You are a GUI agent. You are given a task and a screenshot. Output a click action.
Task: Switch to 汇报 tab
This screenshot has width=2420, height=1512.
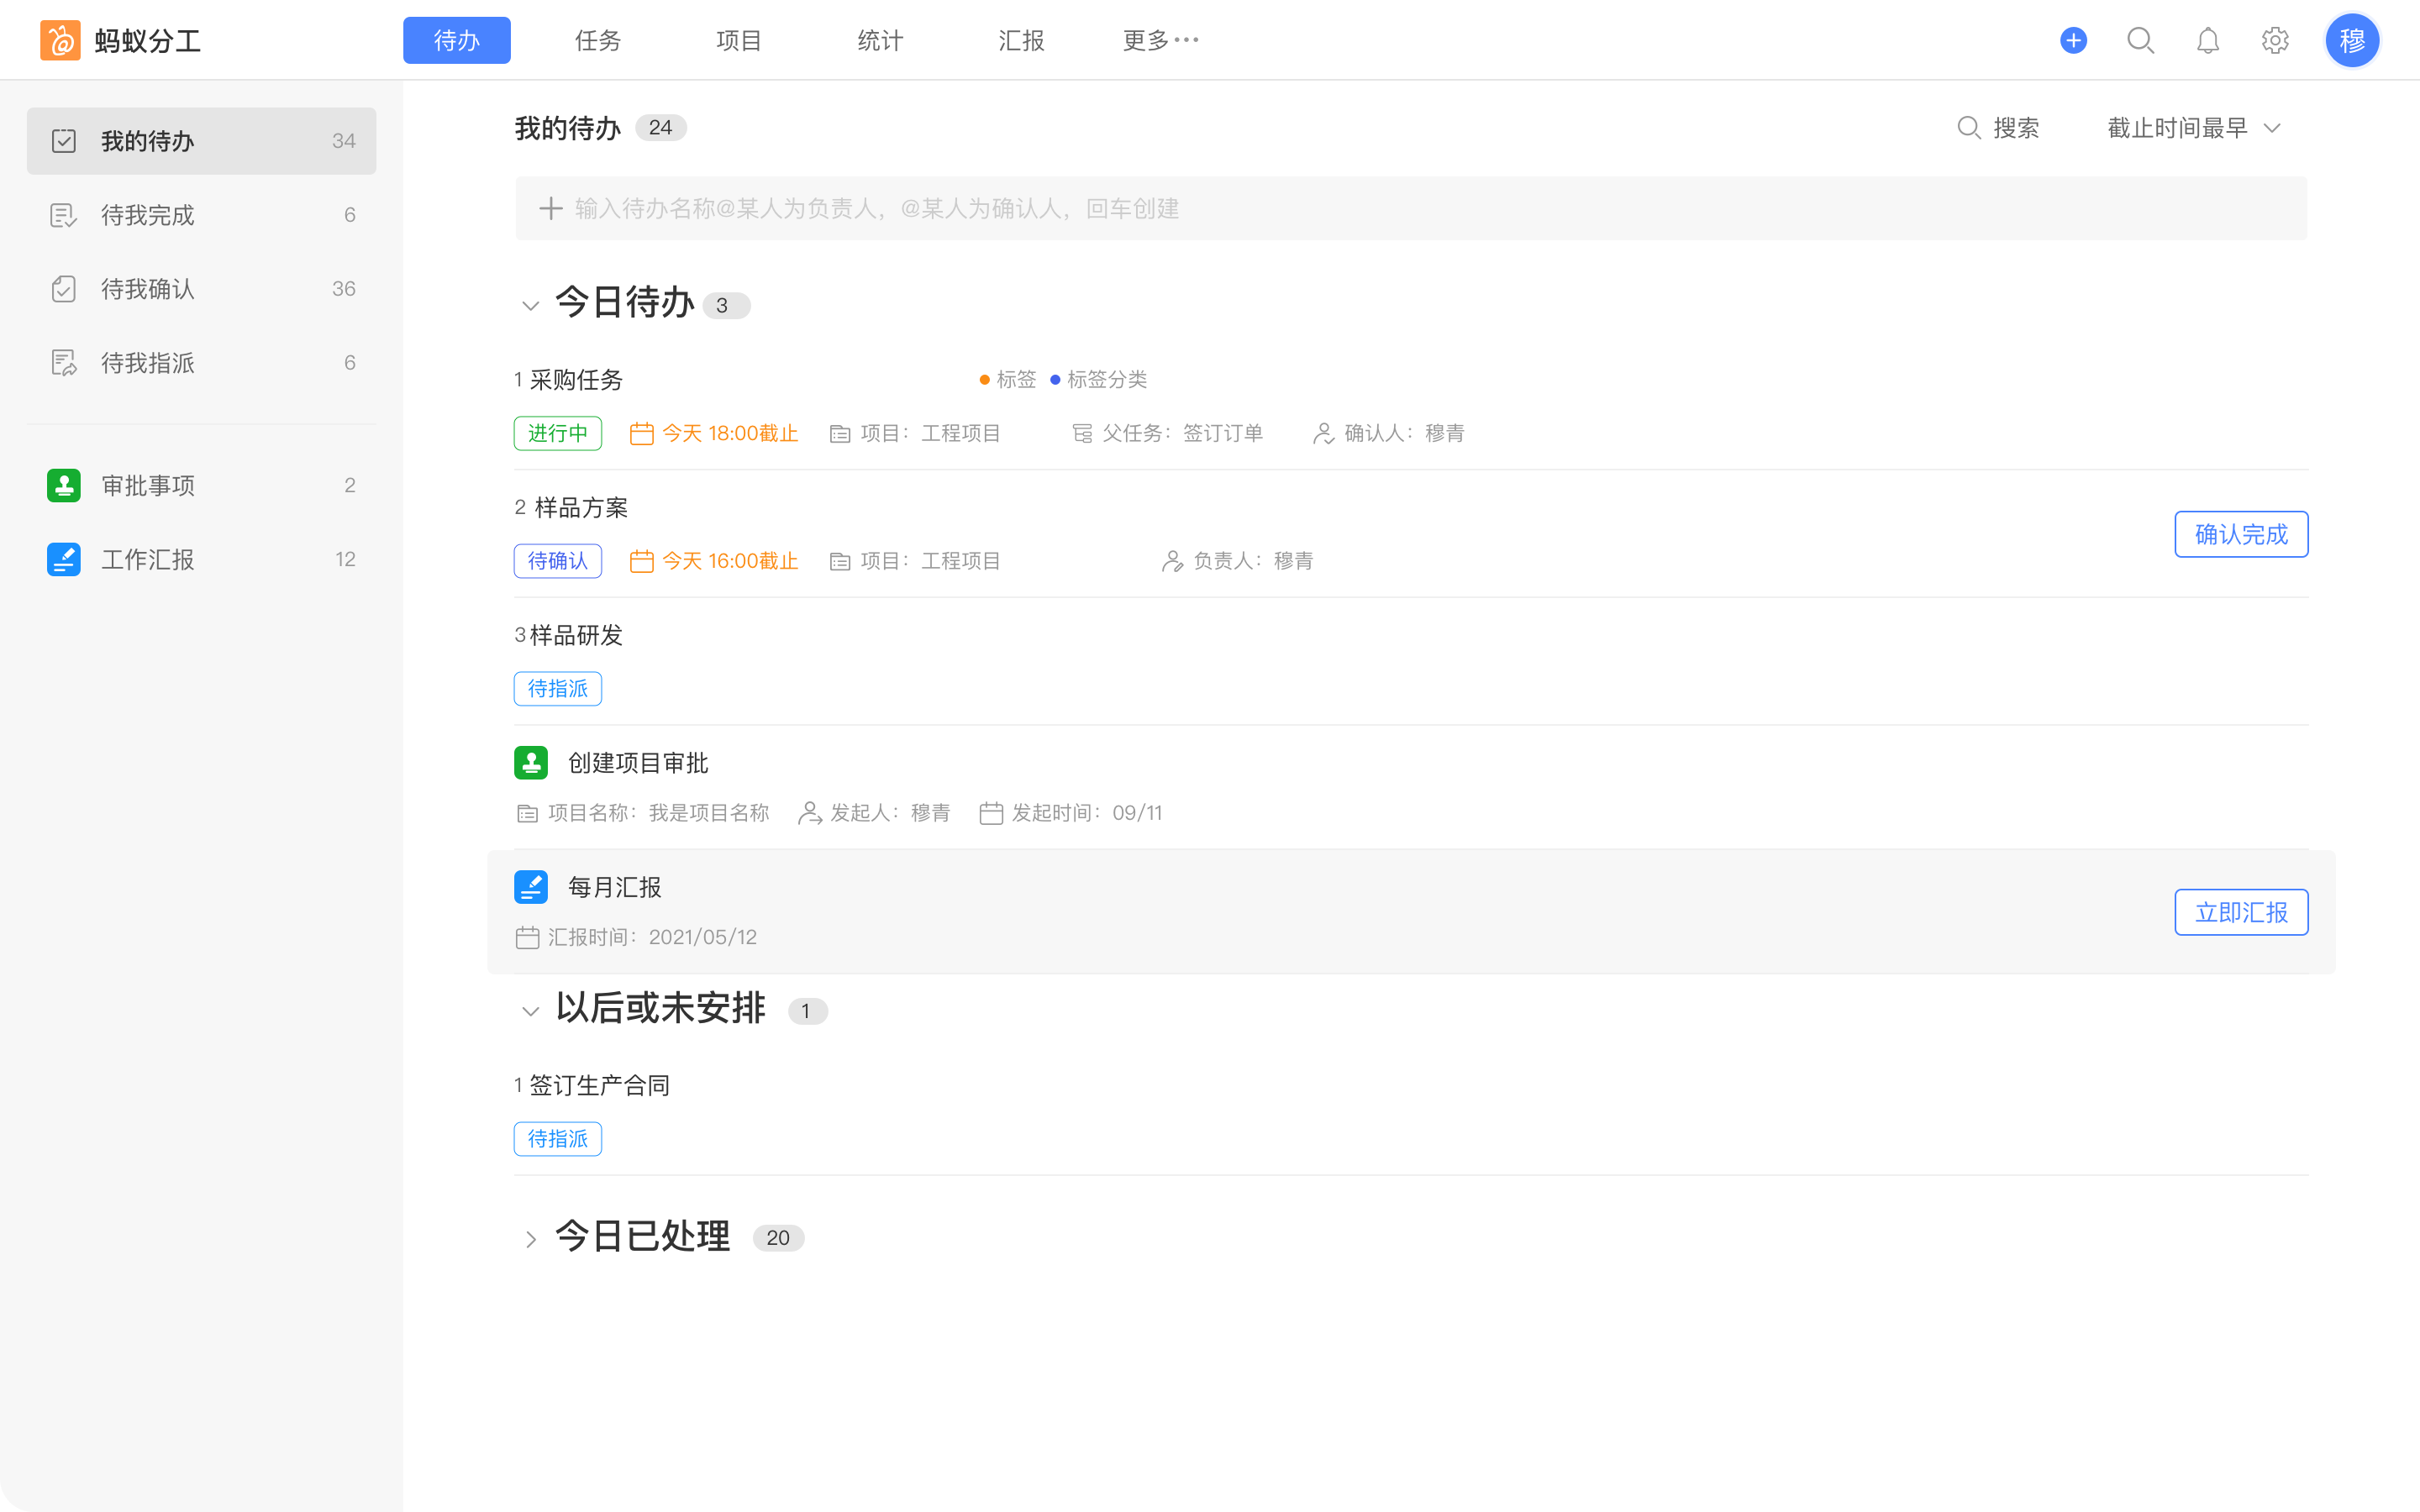(x=1021, y=40)
